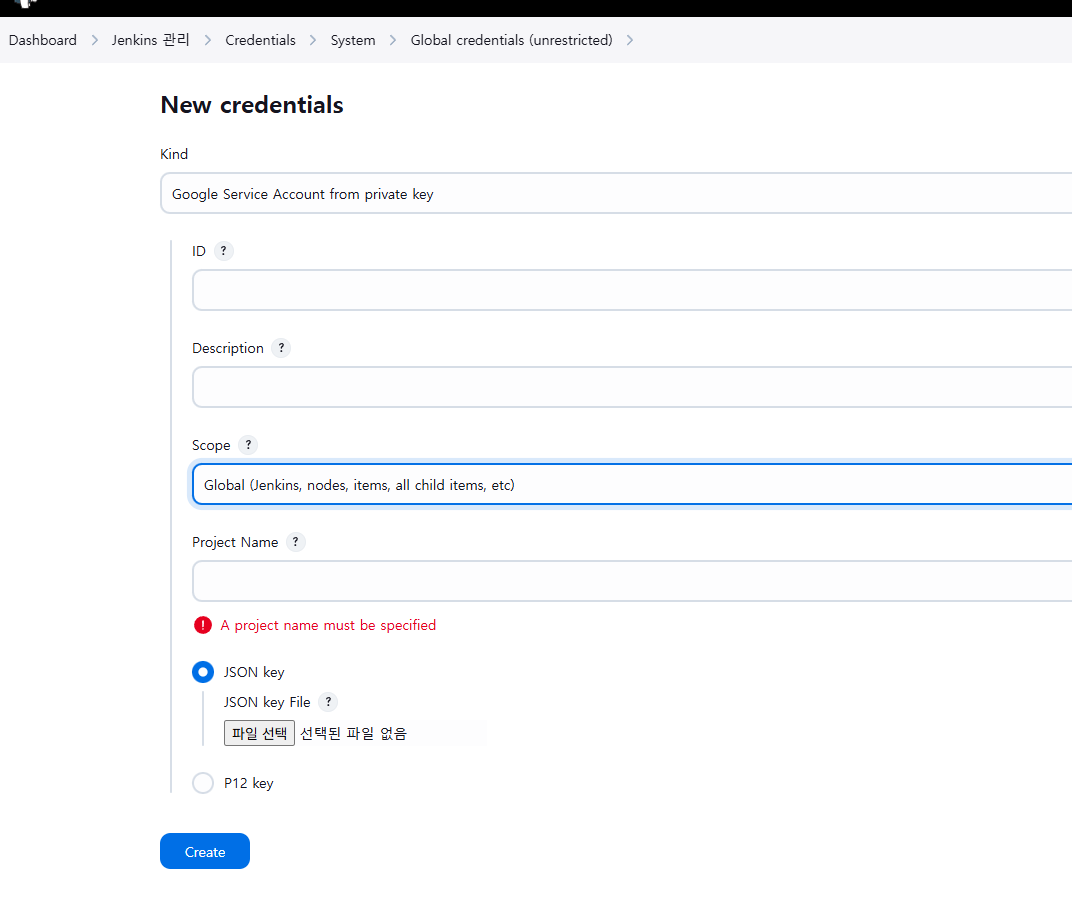Click the 'New credentials' heading
Viewport: 1072px width, 900px height.
pyautogui.click(x=252, y=105)
